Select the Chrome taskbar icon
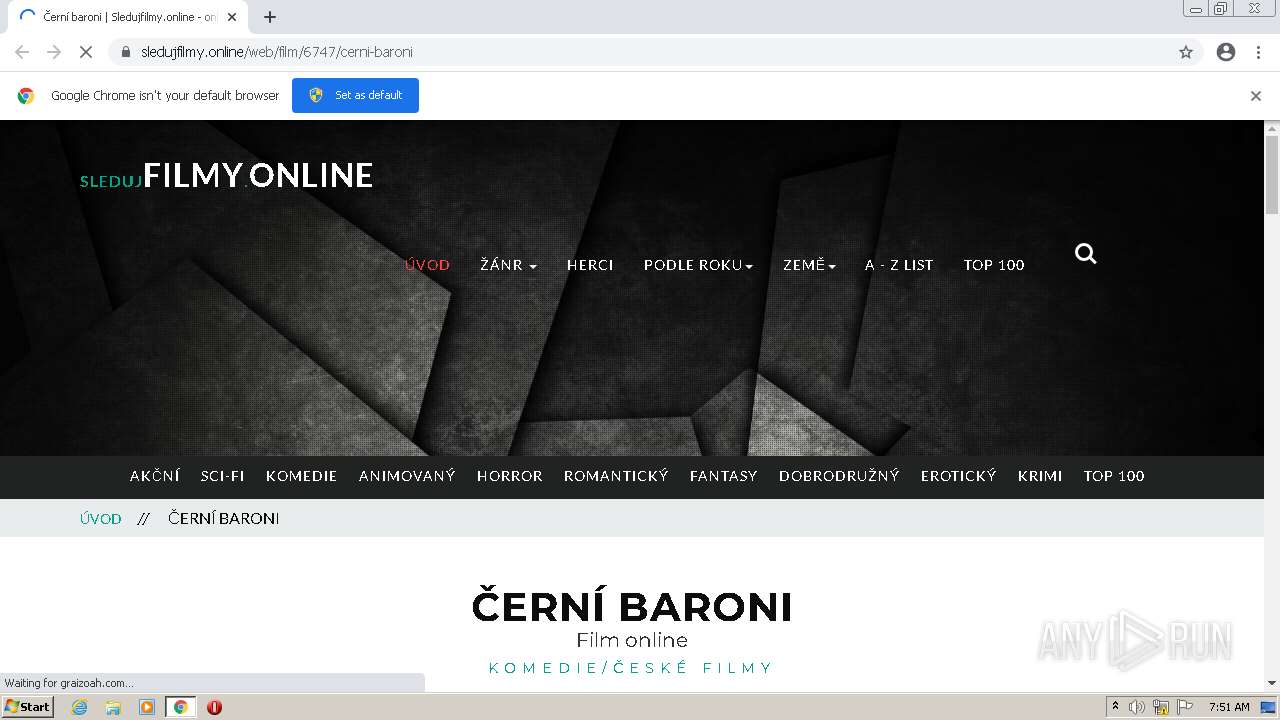 pos(181,707)
